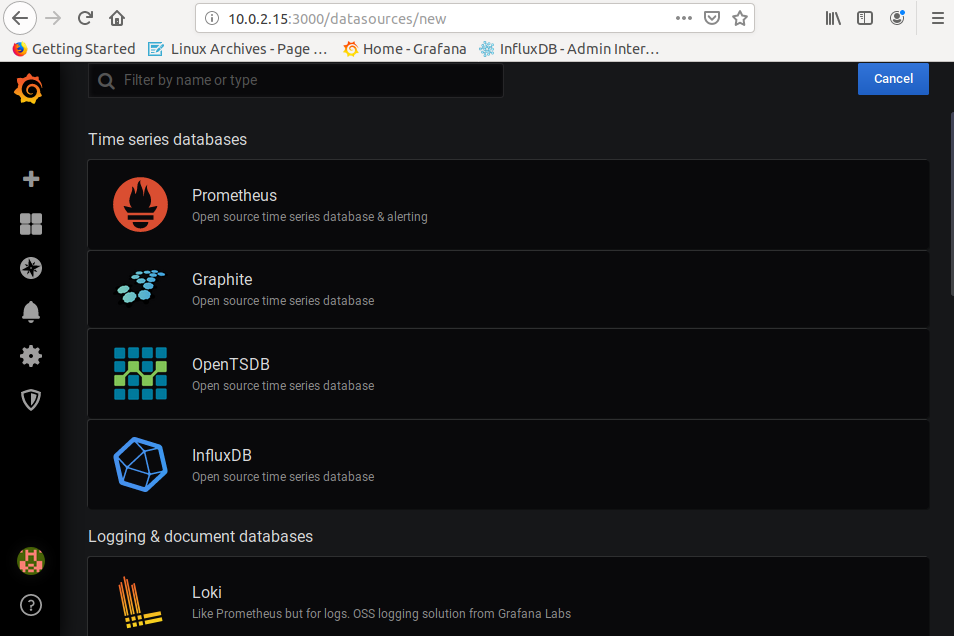
Task: Open the Server Admin shield icon
Action: pos(31,400)
